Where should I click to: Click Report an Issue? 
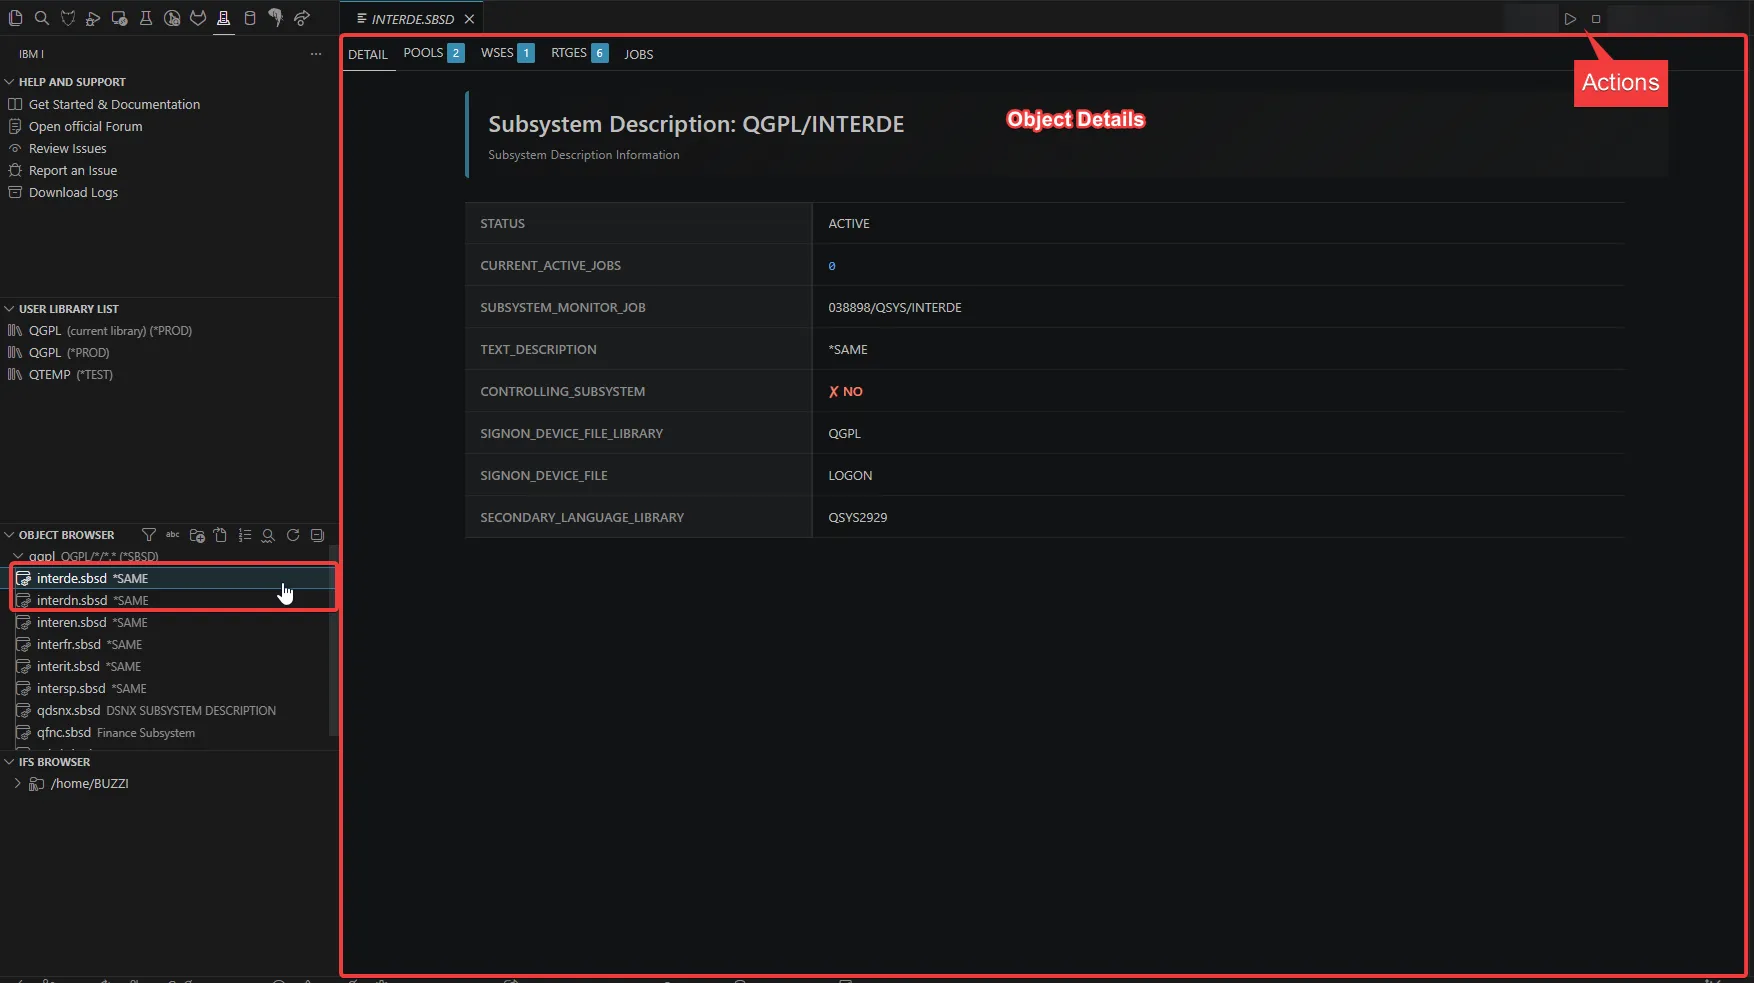click(x=73, y=170)
